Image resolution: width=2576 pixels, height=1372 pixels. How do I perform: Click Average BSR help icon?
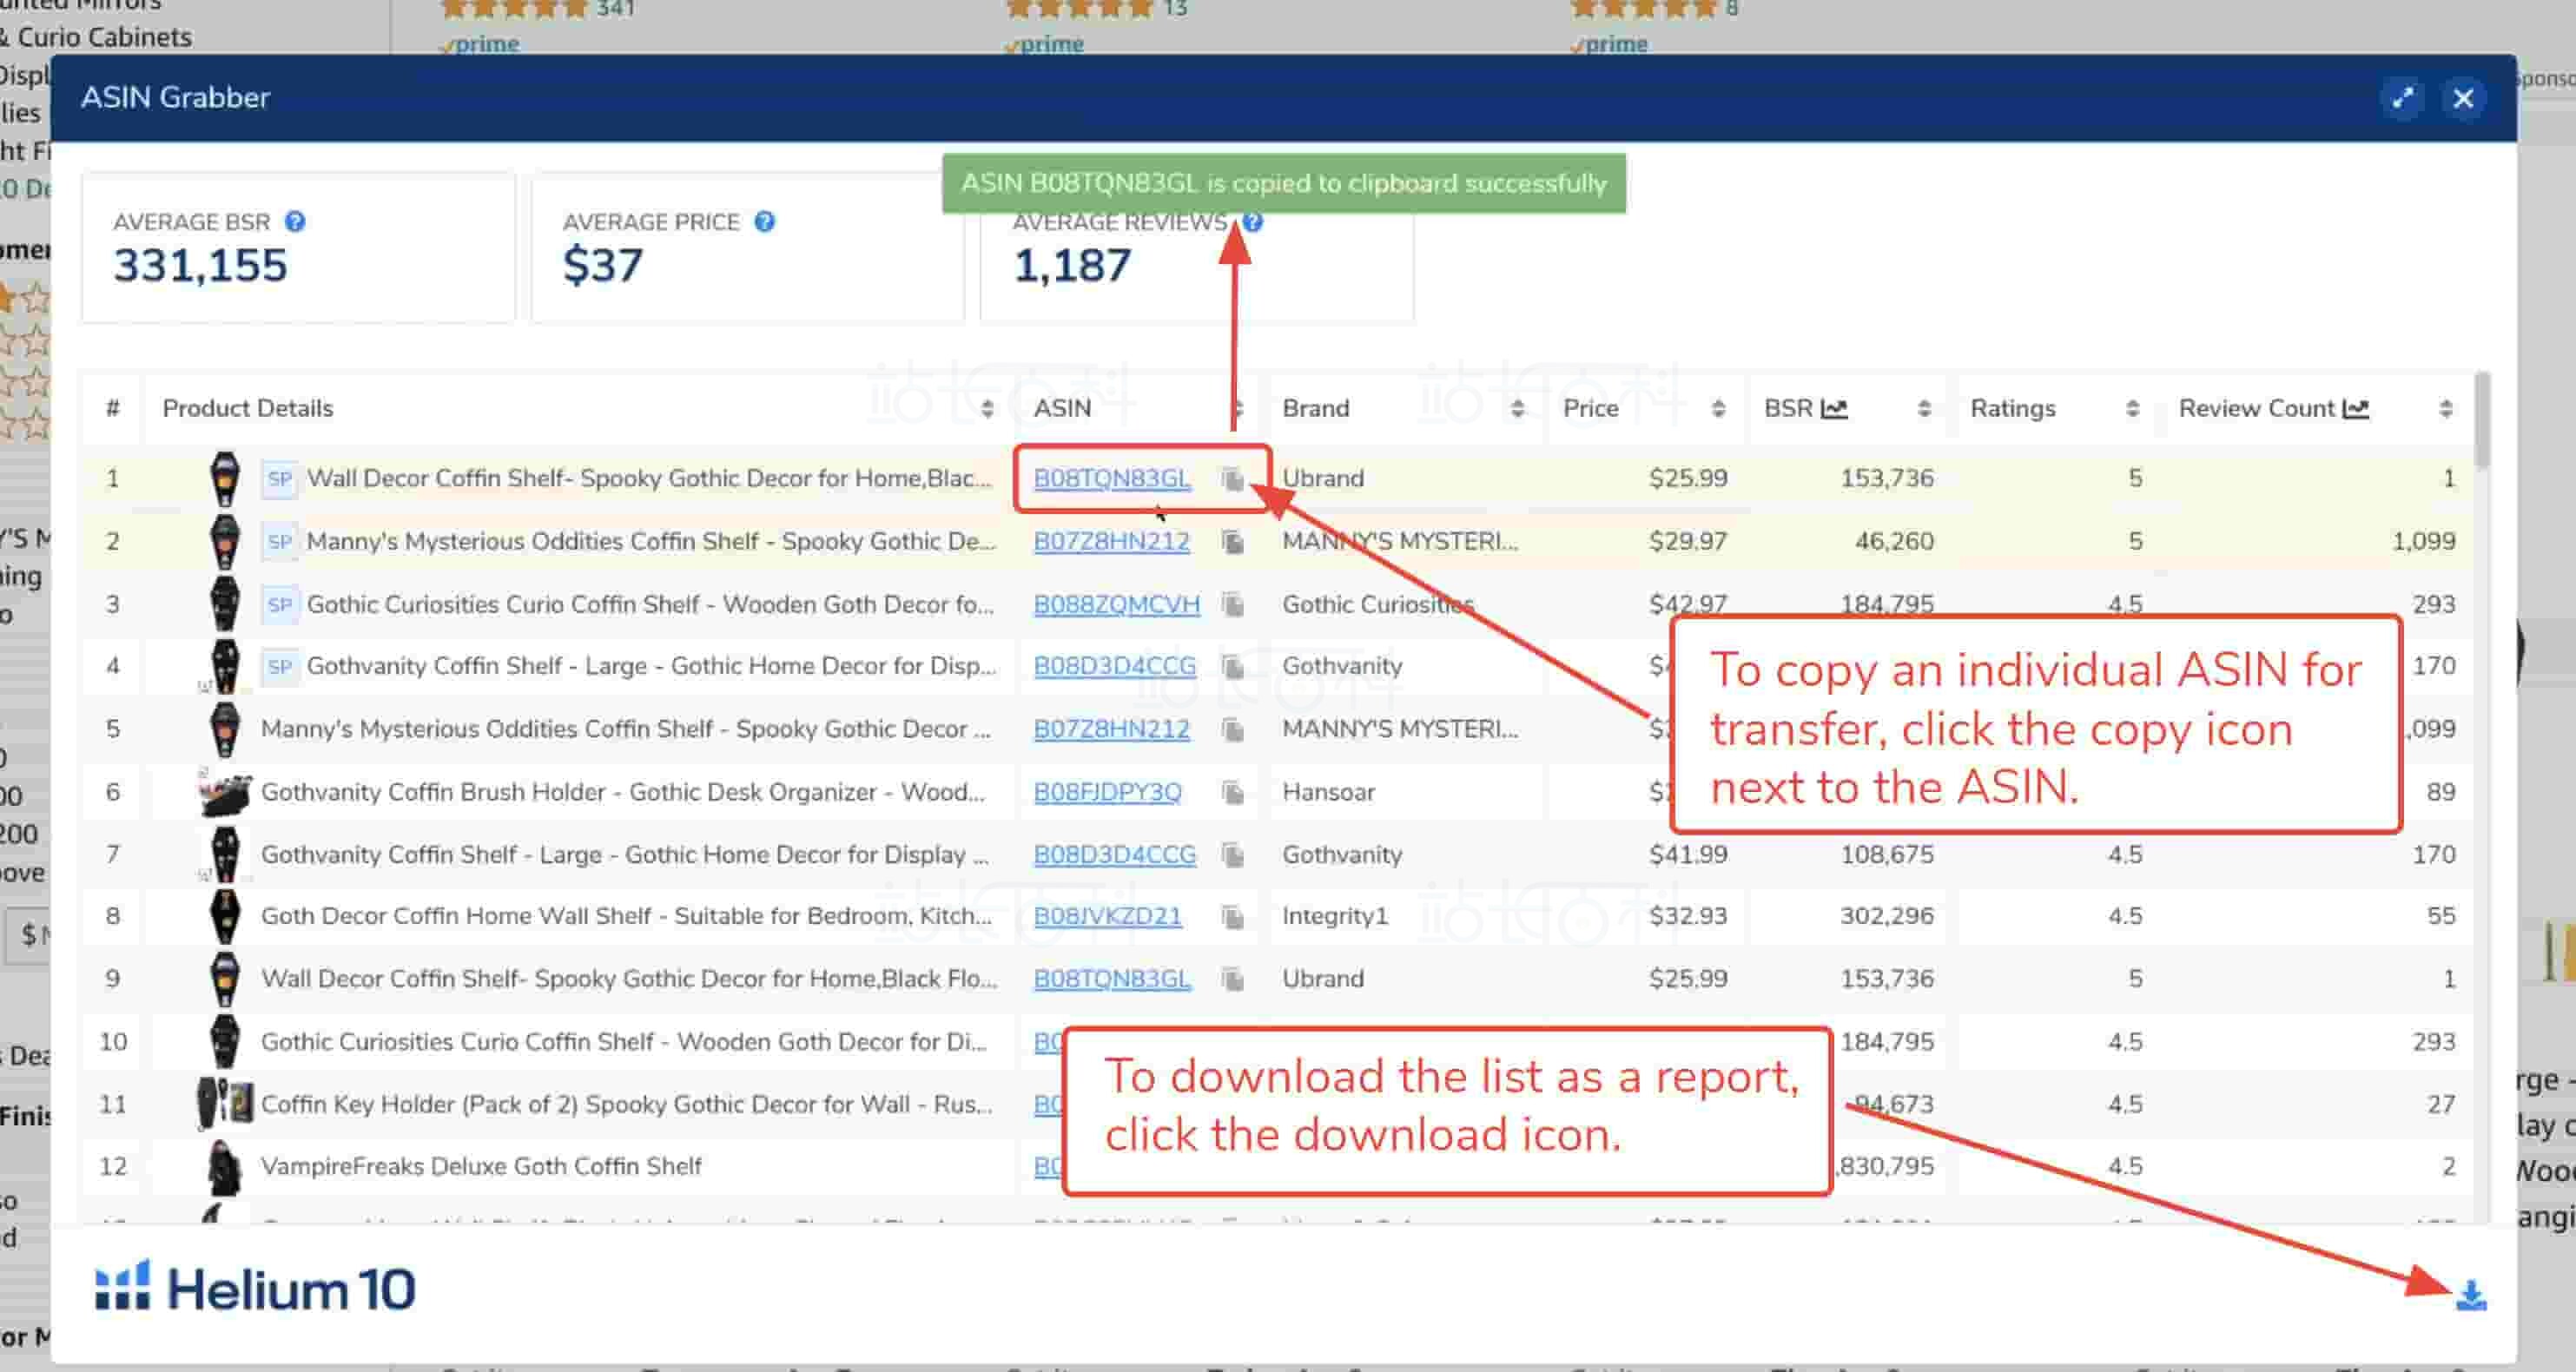(295, 222)
